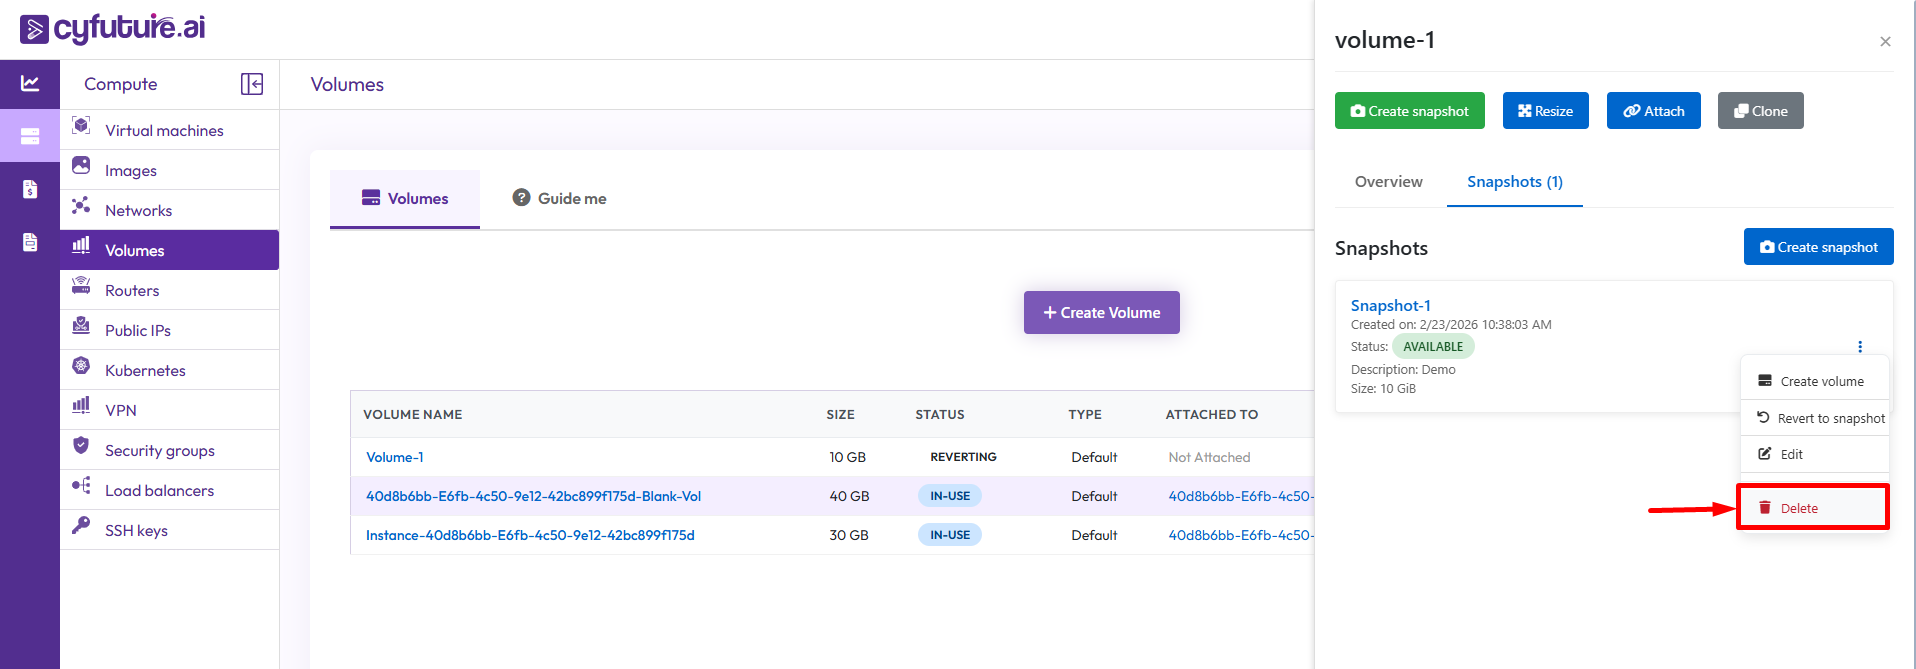The width and height of the screenshot is (1916, 669).
Task: Collapse the Compute sidebar panel
Action: (252, 84)
